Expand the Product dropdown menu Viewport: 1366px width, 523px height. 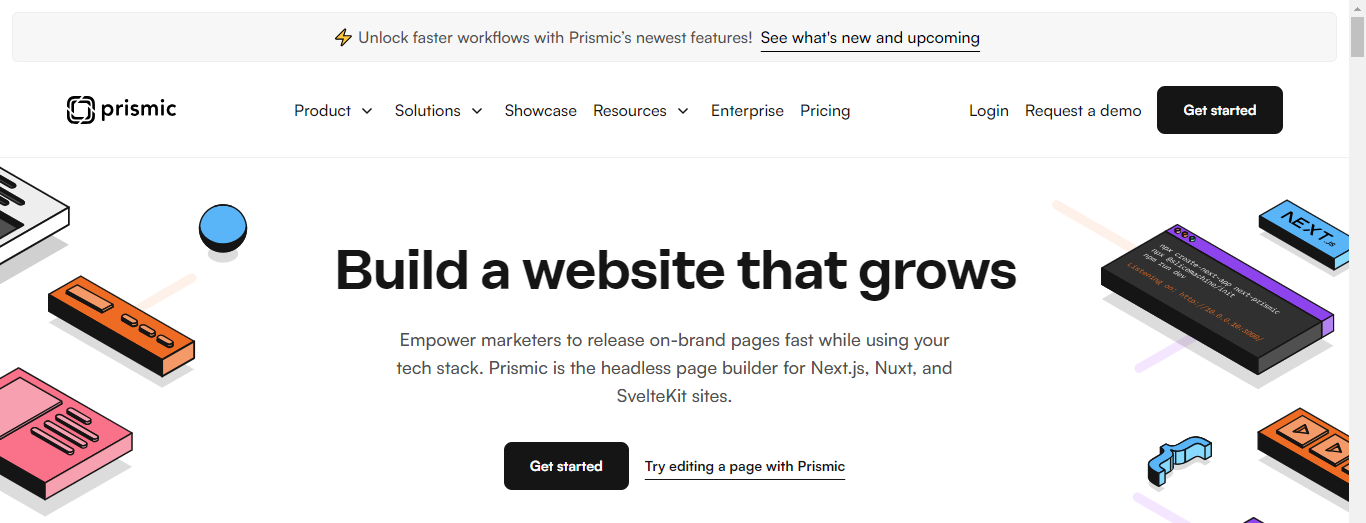(x=333, y=111)
